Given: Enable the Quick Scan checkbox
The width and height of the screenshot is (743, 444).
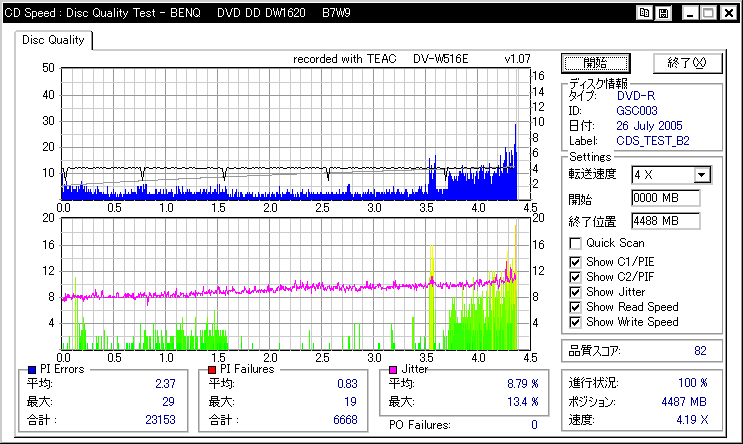Looking at the screenshot, I should click(x=575, y=244).
